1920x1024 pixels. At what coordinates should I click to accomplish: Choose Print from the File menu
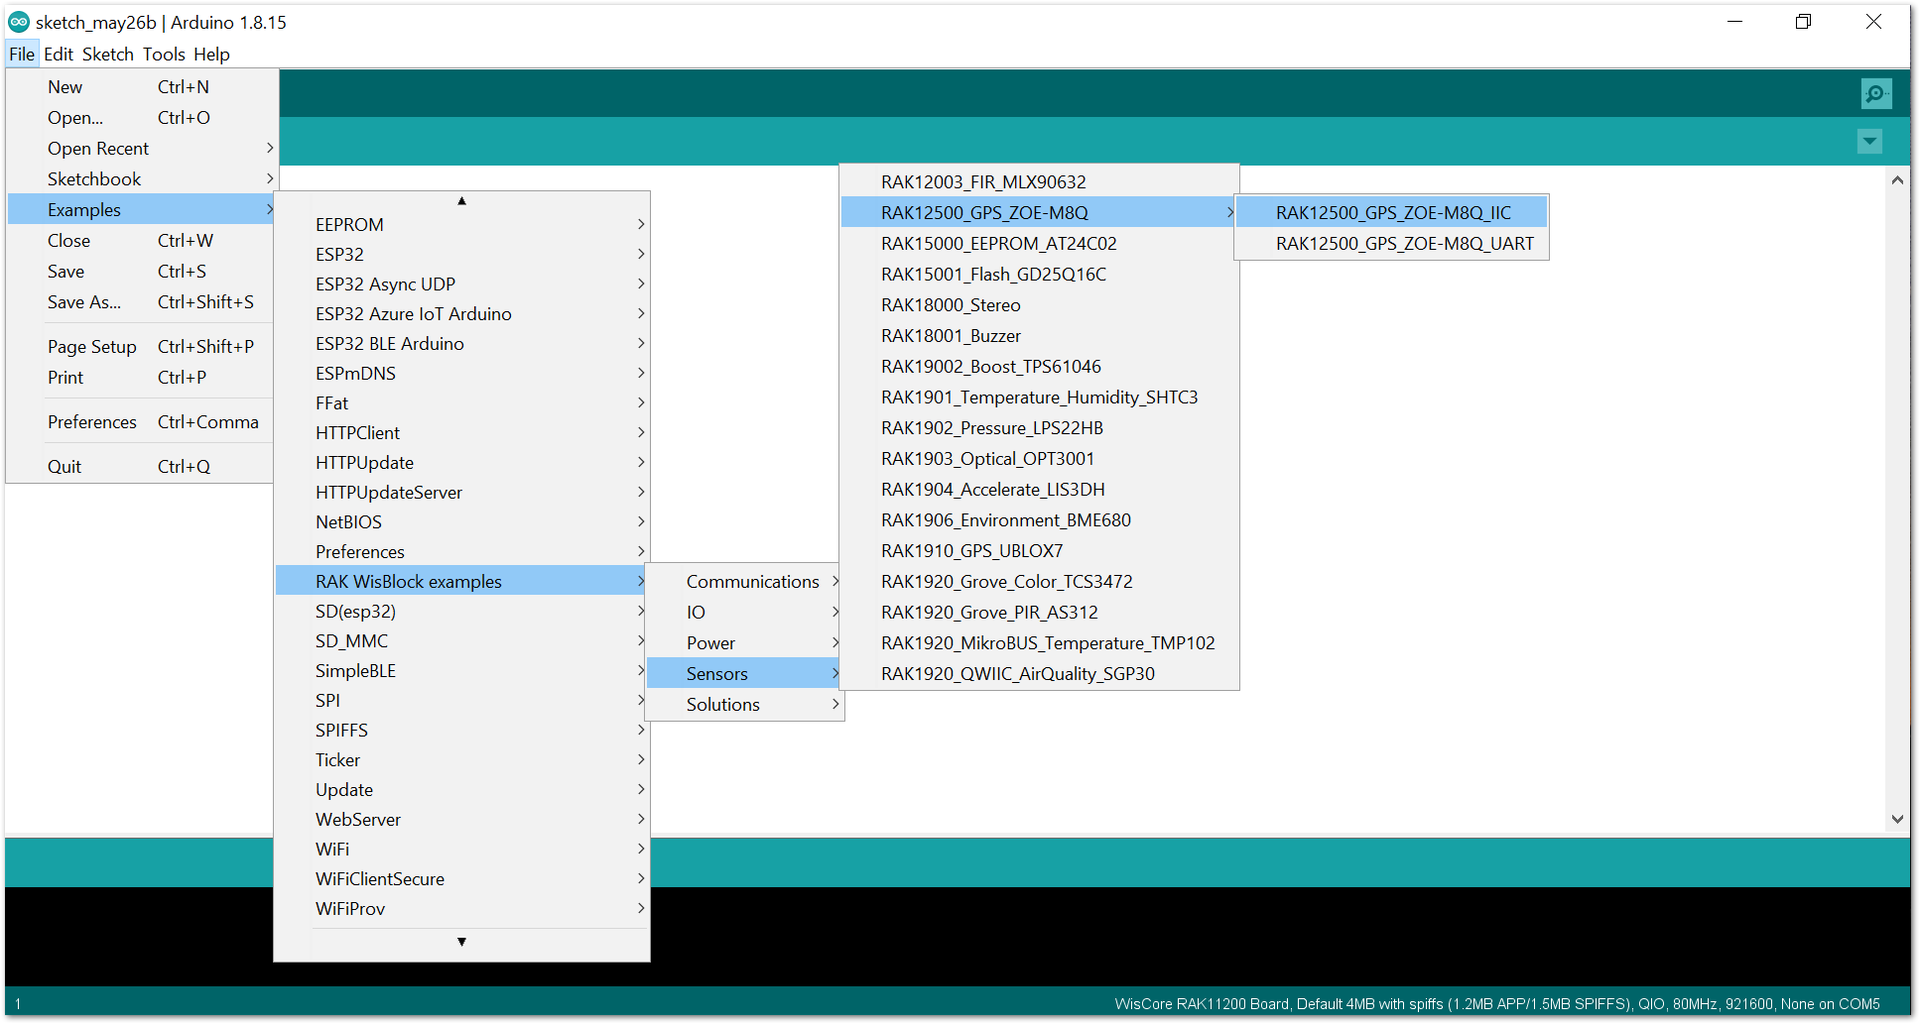141,378
